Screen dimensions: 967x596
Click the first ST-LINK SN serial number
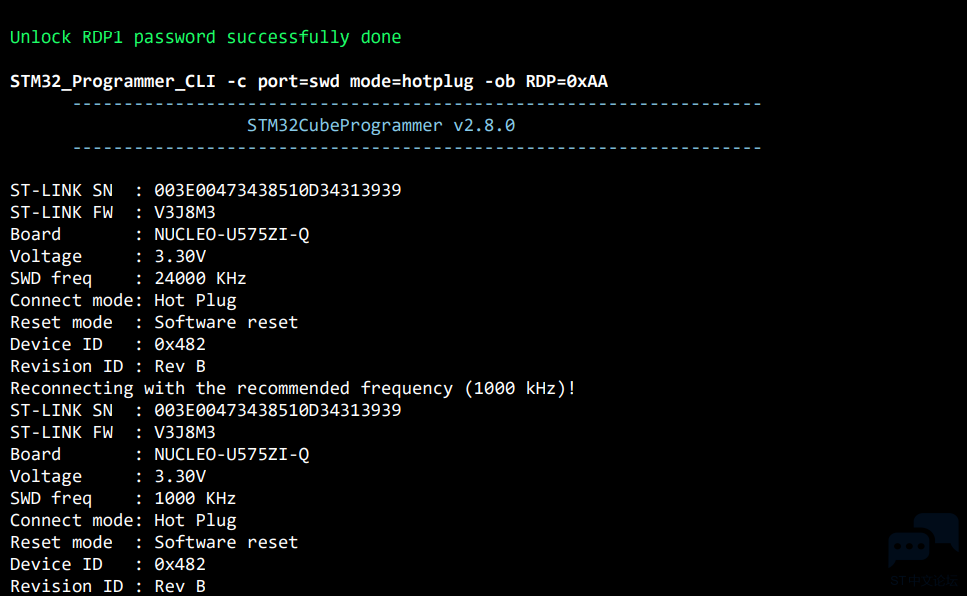278,190
